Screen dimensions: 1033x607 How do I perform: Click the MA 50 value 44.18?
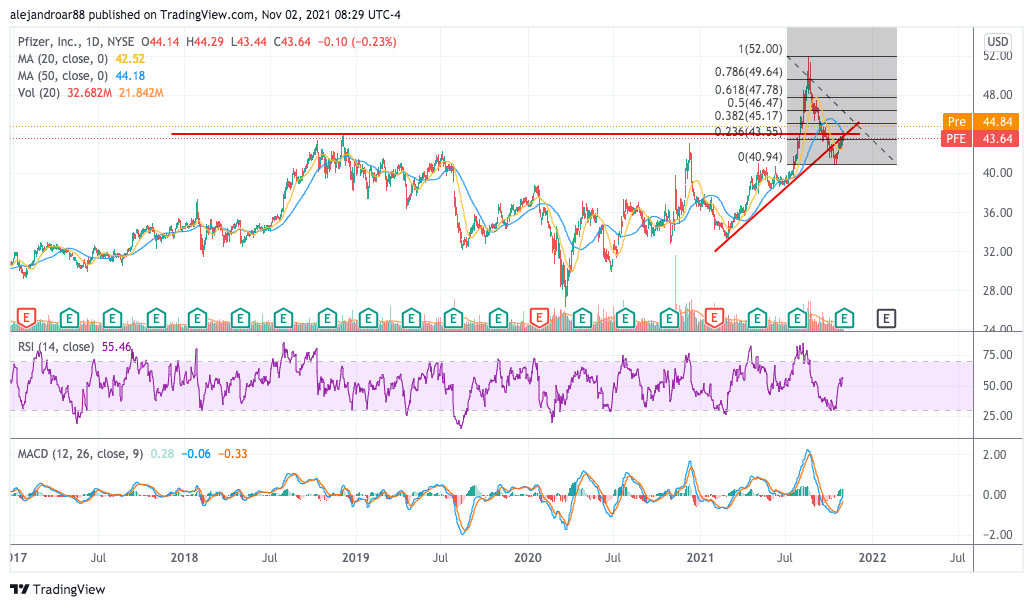coord(130,76)
